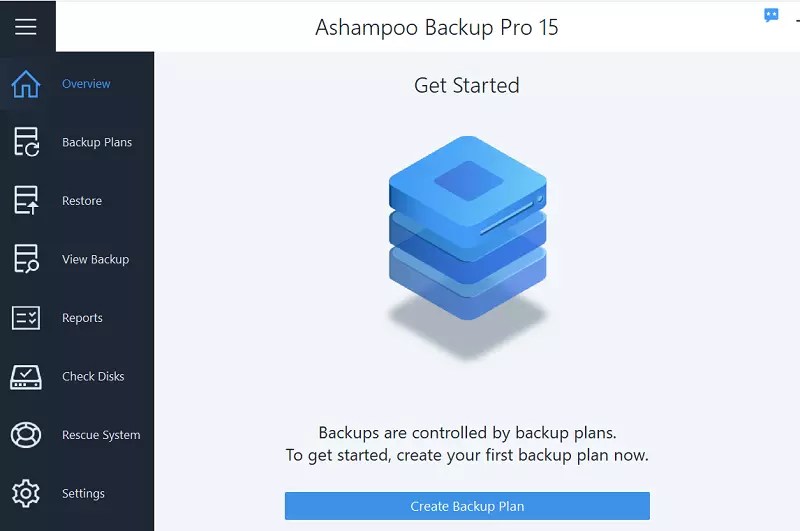Open the Check Disks text entry
Viewport: 800px width, 531px height.
point(93,376)
